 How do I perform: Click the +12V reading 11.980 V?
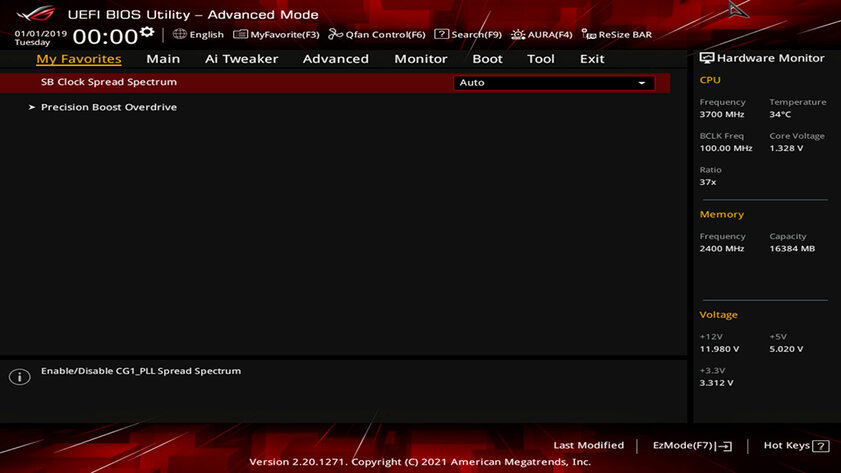pyautogui.click(x=719, y=349)
